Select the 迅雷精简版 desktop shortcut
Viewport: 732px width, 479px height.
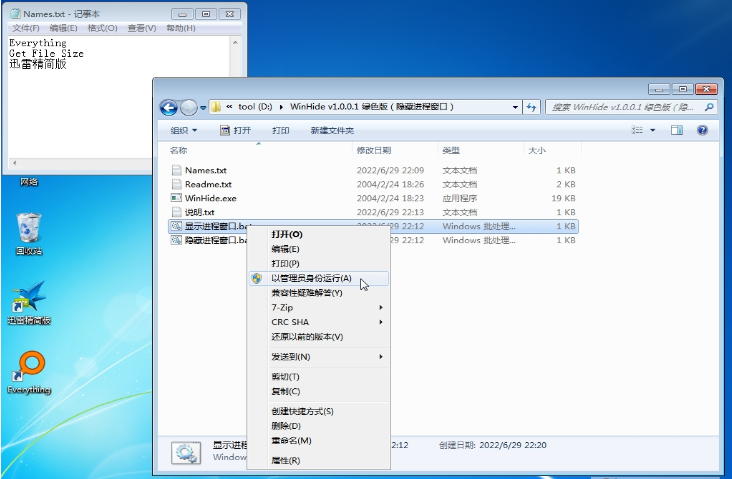(x=29, y=303)
